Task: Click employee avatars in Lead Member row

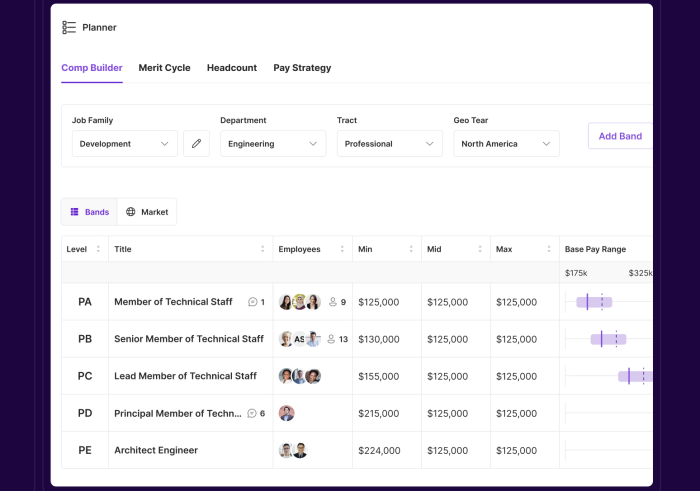Action: (x=300, y=376)
